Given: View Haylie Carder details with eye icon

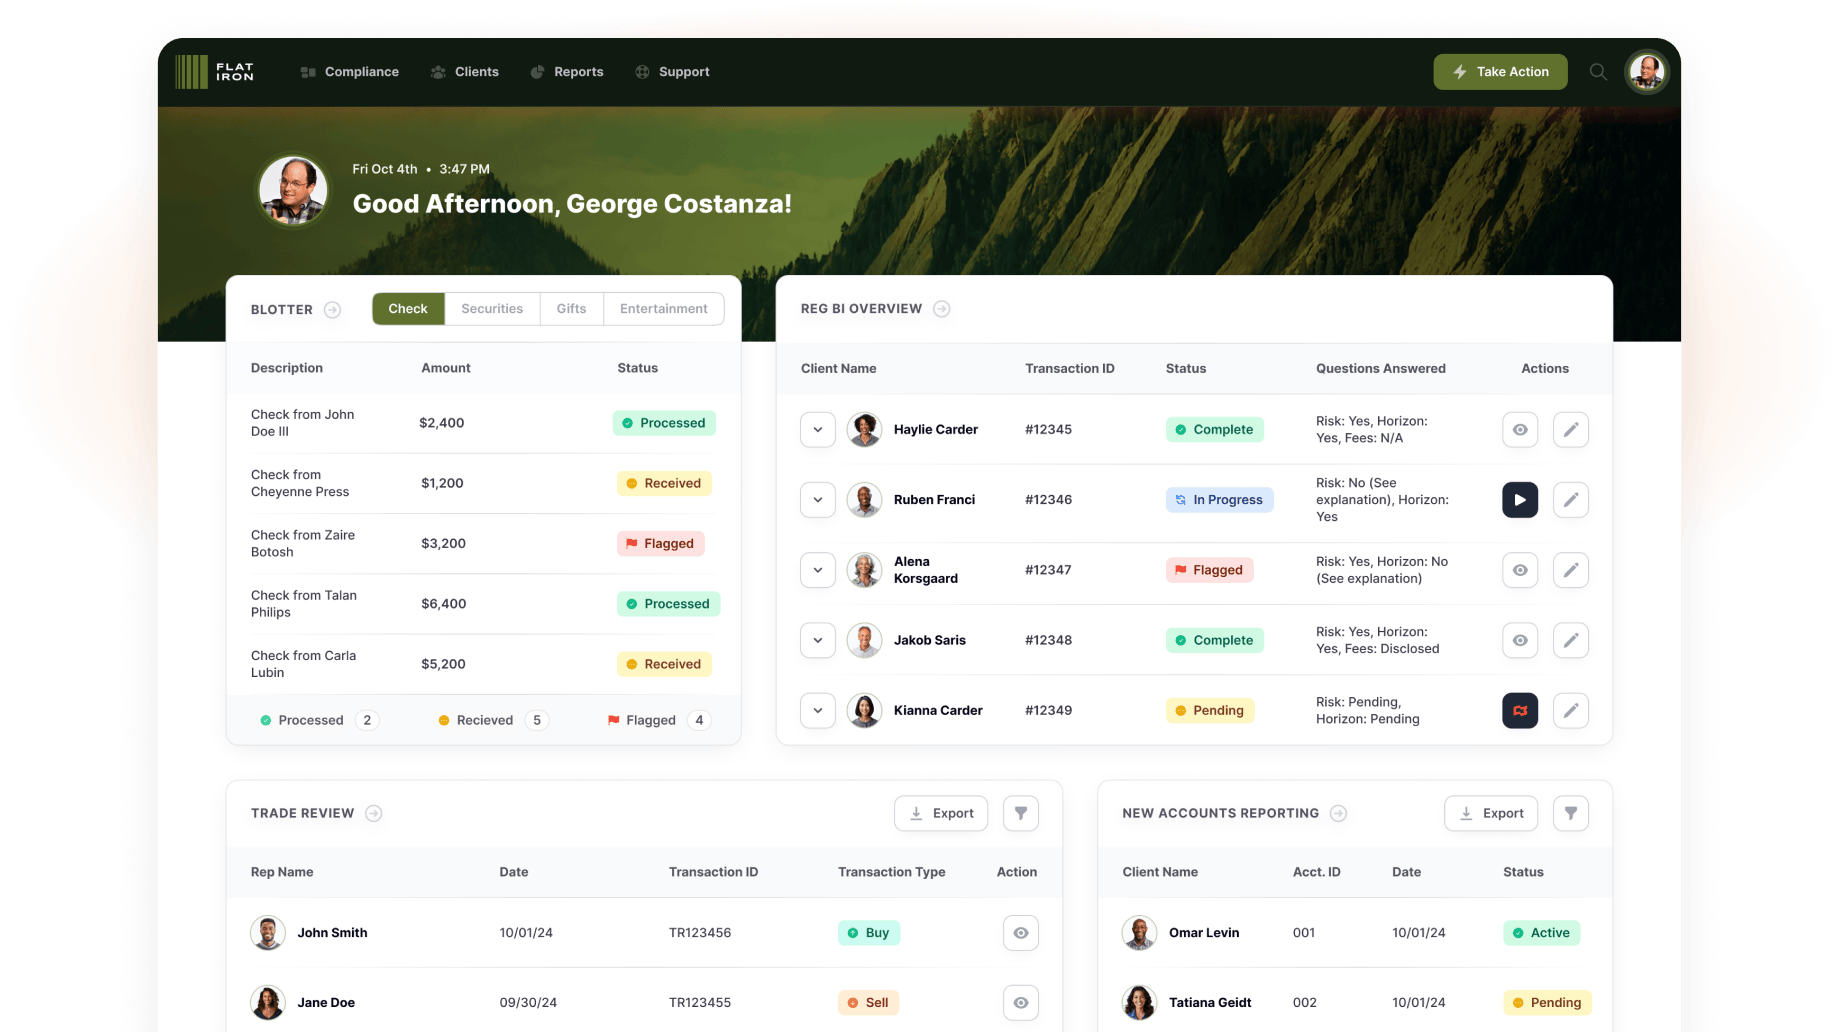Looking at the screenshot, I should (1519, 430).
